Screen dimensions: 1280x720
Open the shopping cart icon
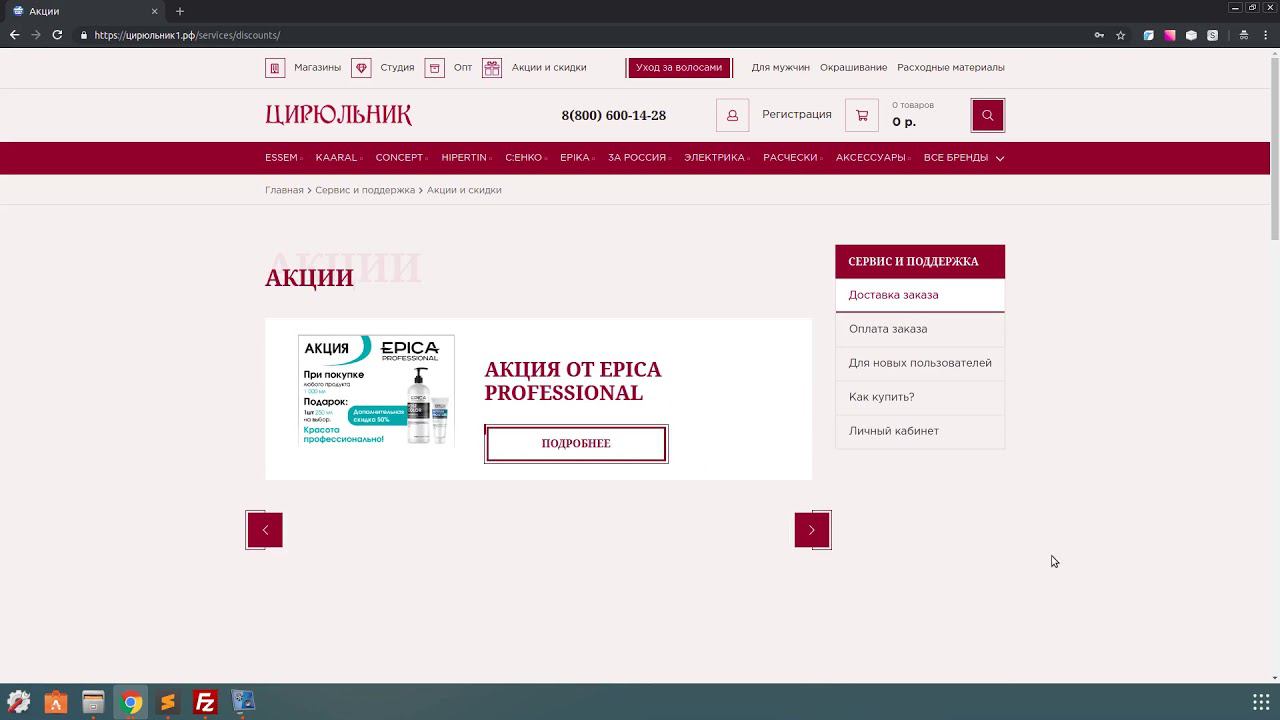click(862, 115)
